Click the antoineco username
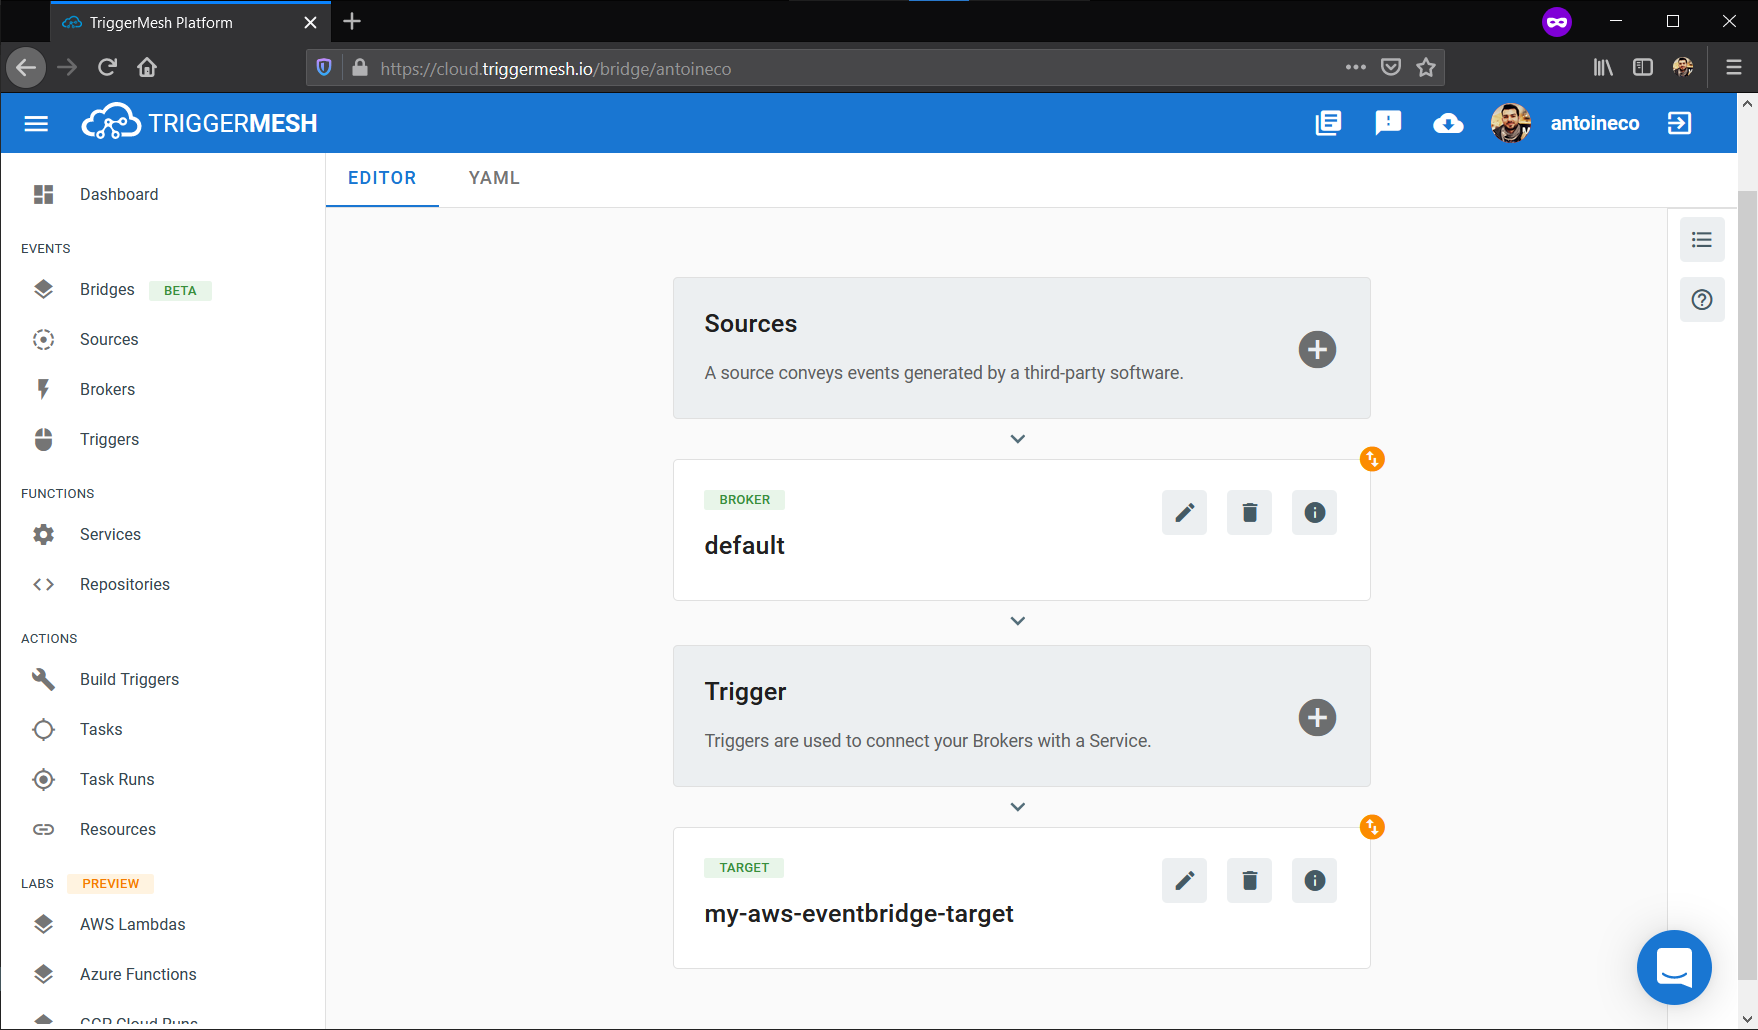The height and width of the screenshot is (1030, 1758). point(1595,123)
